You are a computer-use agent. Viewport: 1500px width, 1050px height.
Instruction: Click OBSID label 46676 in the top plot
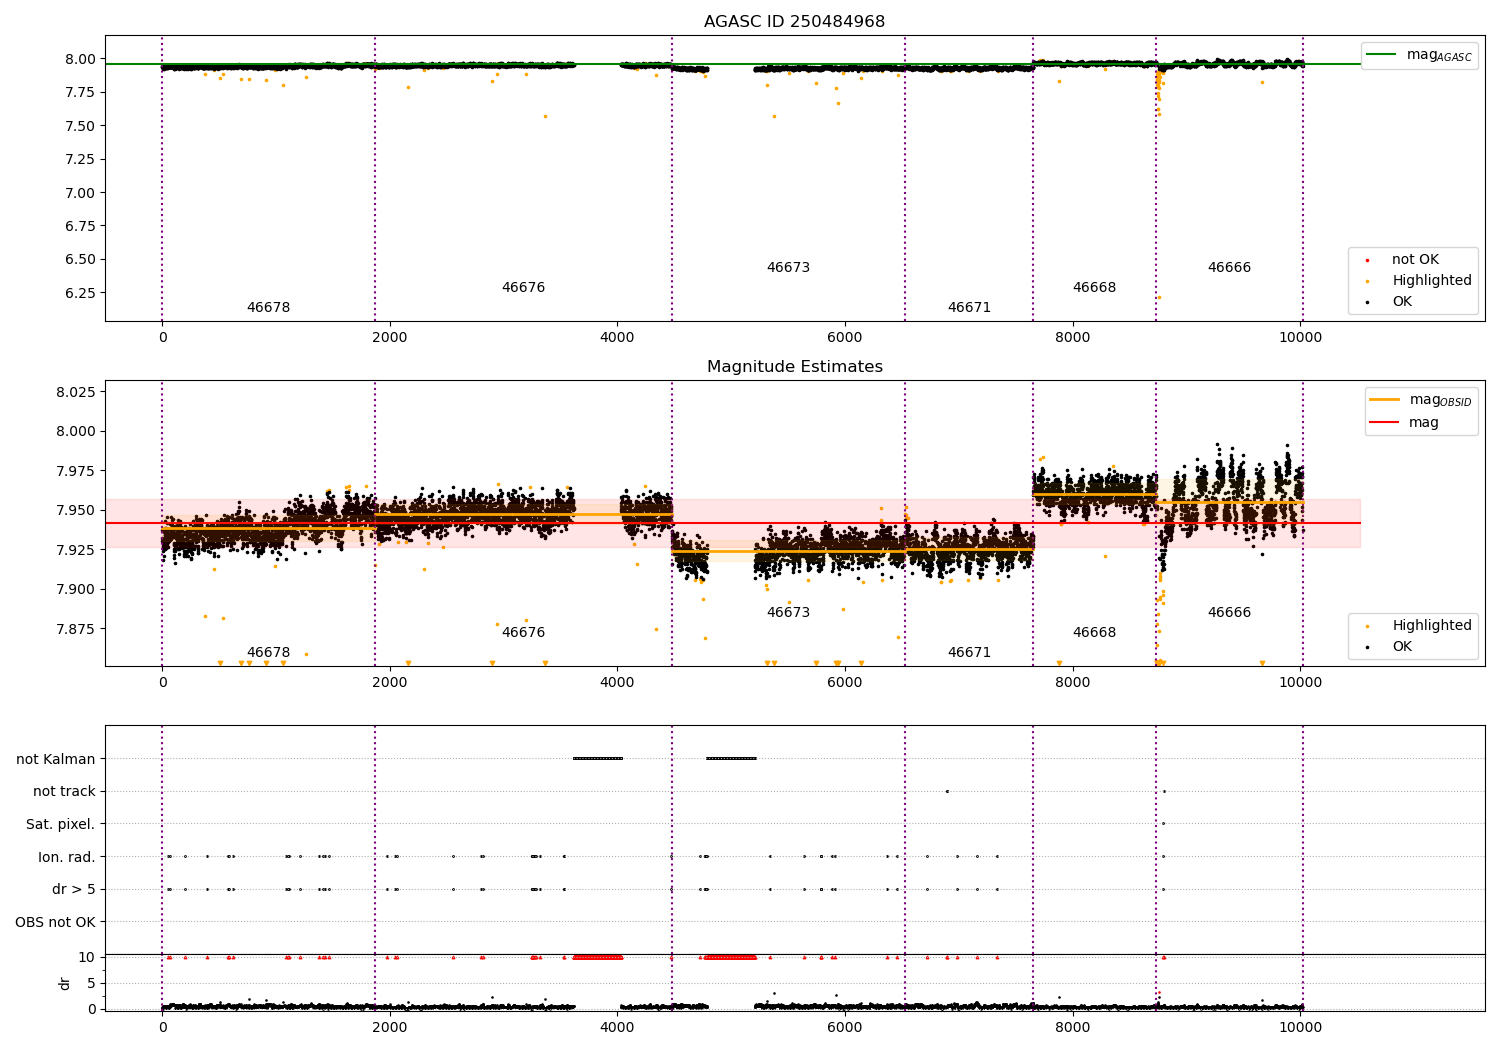tap(523, 287)
